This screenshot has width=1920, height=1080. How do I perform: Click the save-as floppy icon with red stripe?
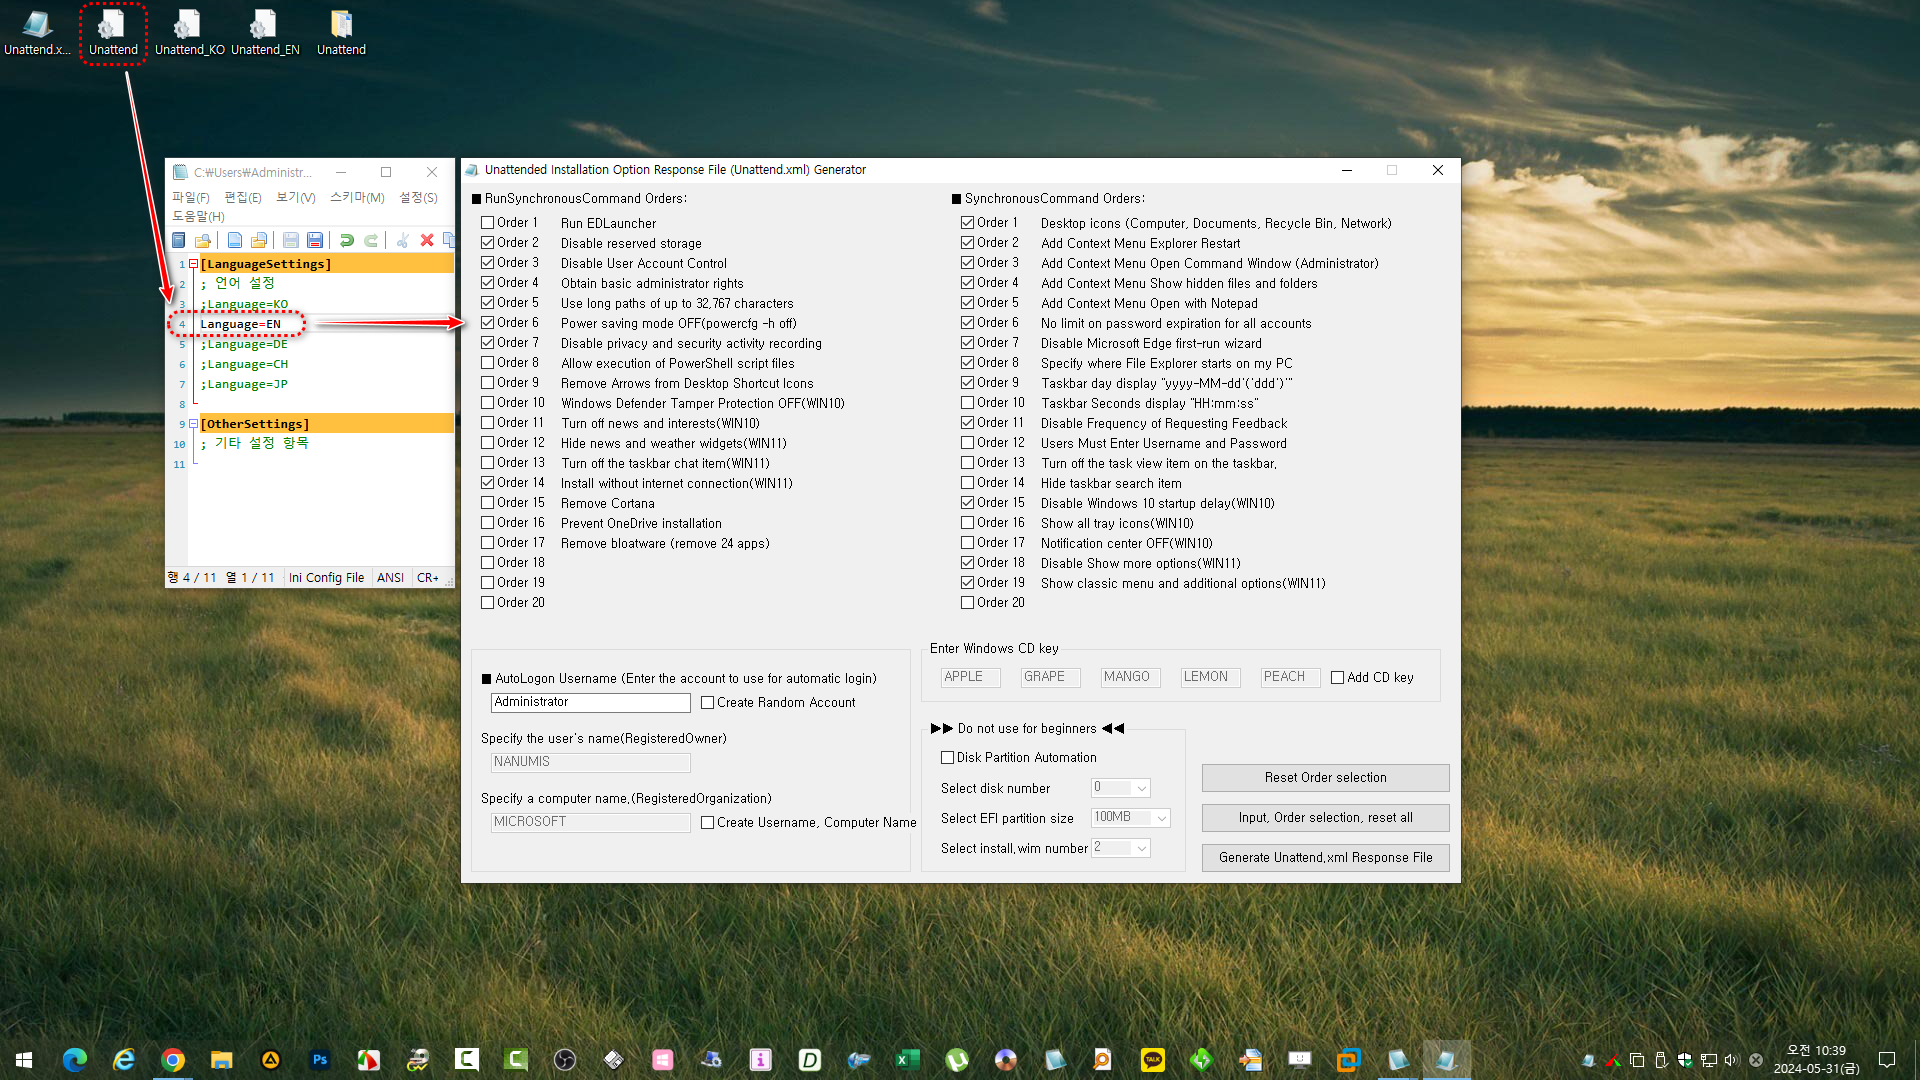315,240
